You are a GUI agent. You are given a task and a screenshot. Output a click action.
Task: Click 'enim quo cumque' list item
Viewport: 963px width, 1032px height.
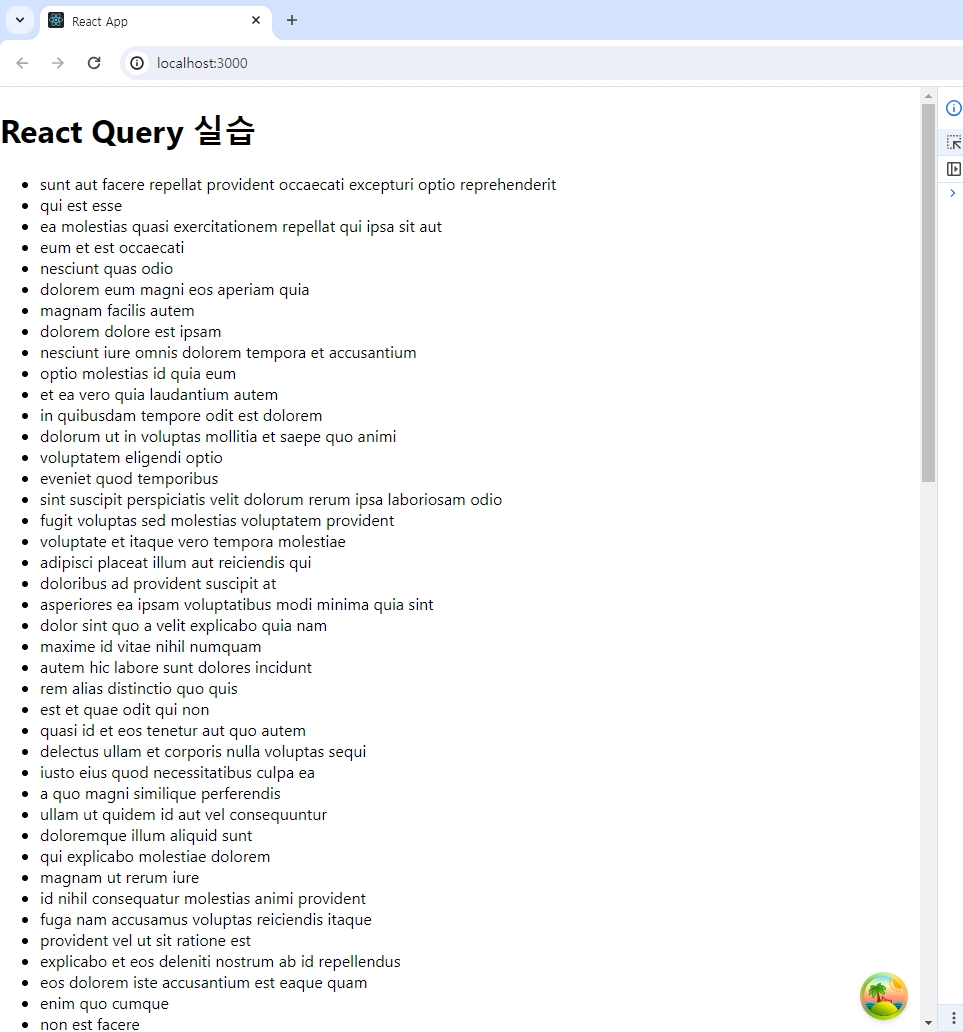point(105,1004)
